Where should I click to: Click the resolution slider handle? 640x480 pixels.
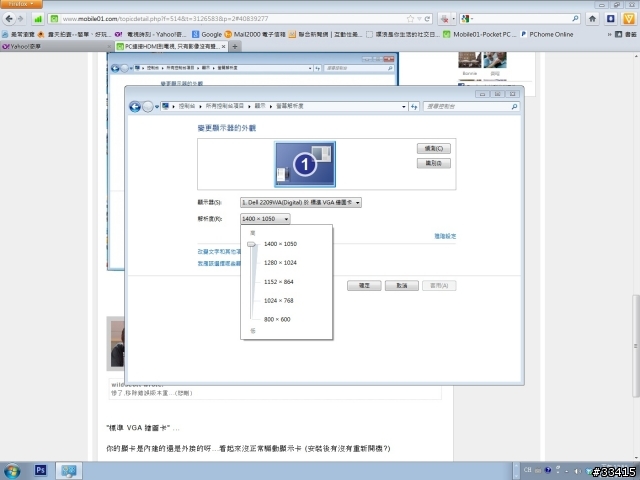[x=251, y=244]
